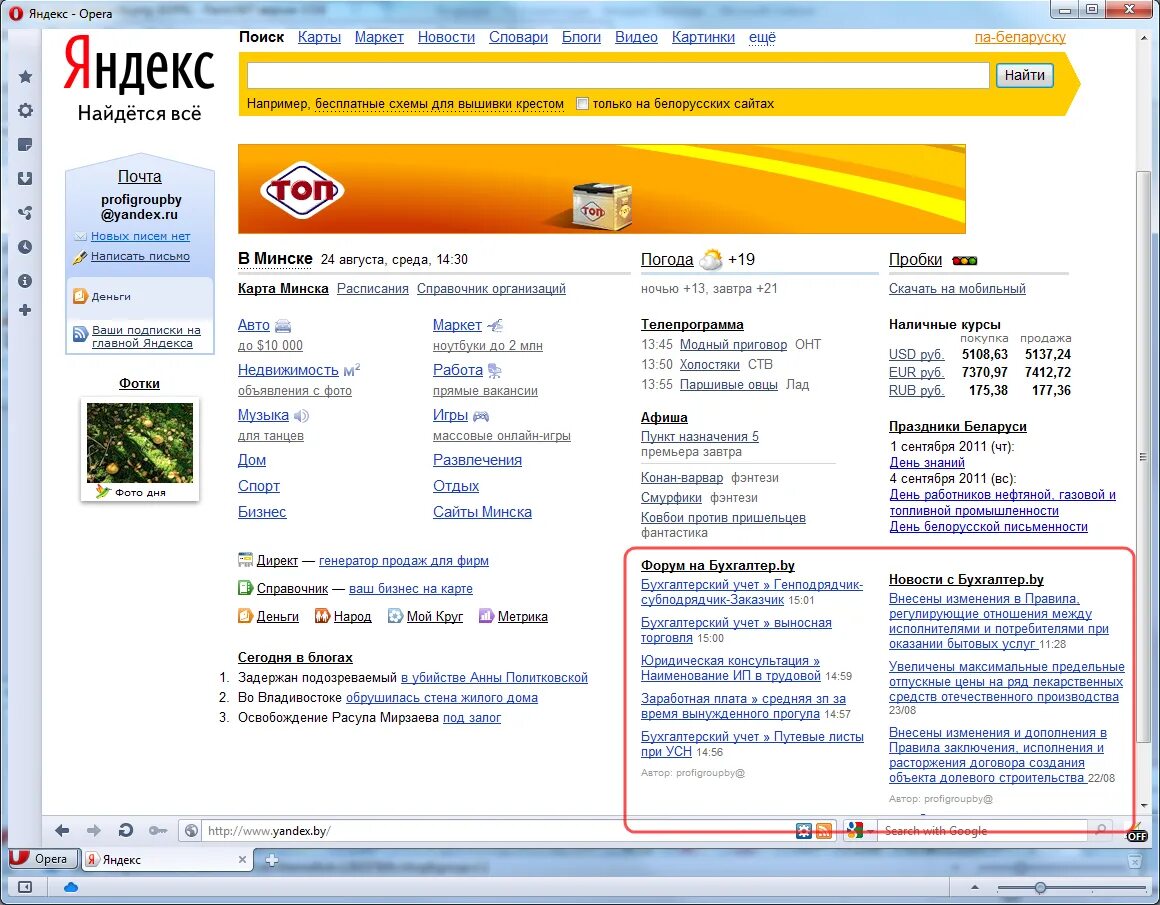This screenshot has width=1160, height=905.
Task: Open the Картинки service tab
Action: tap(703, 37)
